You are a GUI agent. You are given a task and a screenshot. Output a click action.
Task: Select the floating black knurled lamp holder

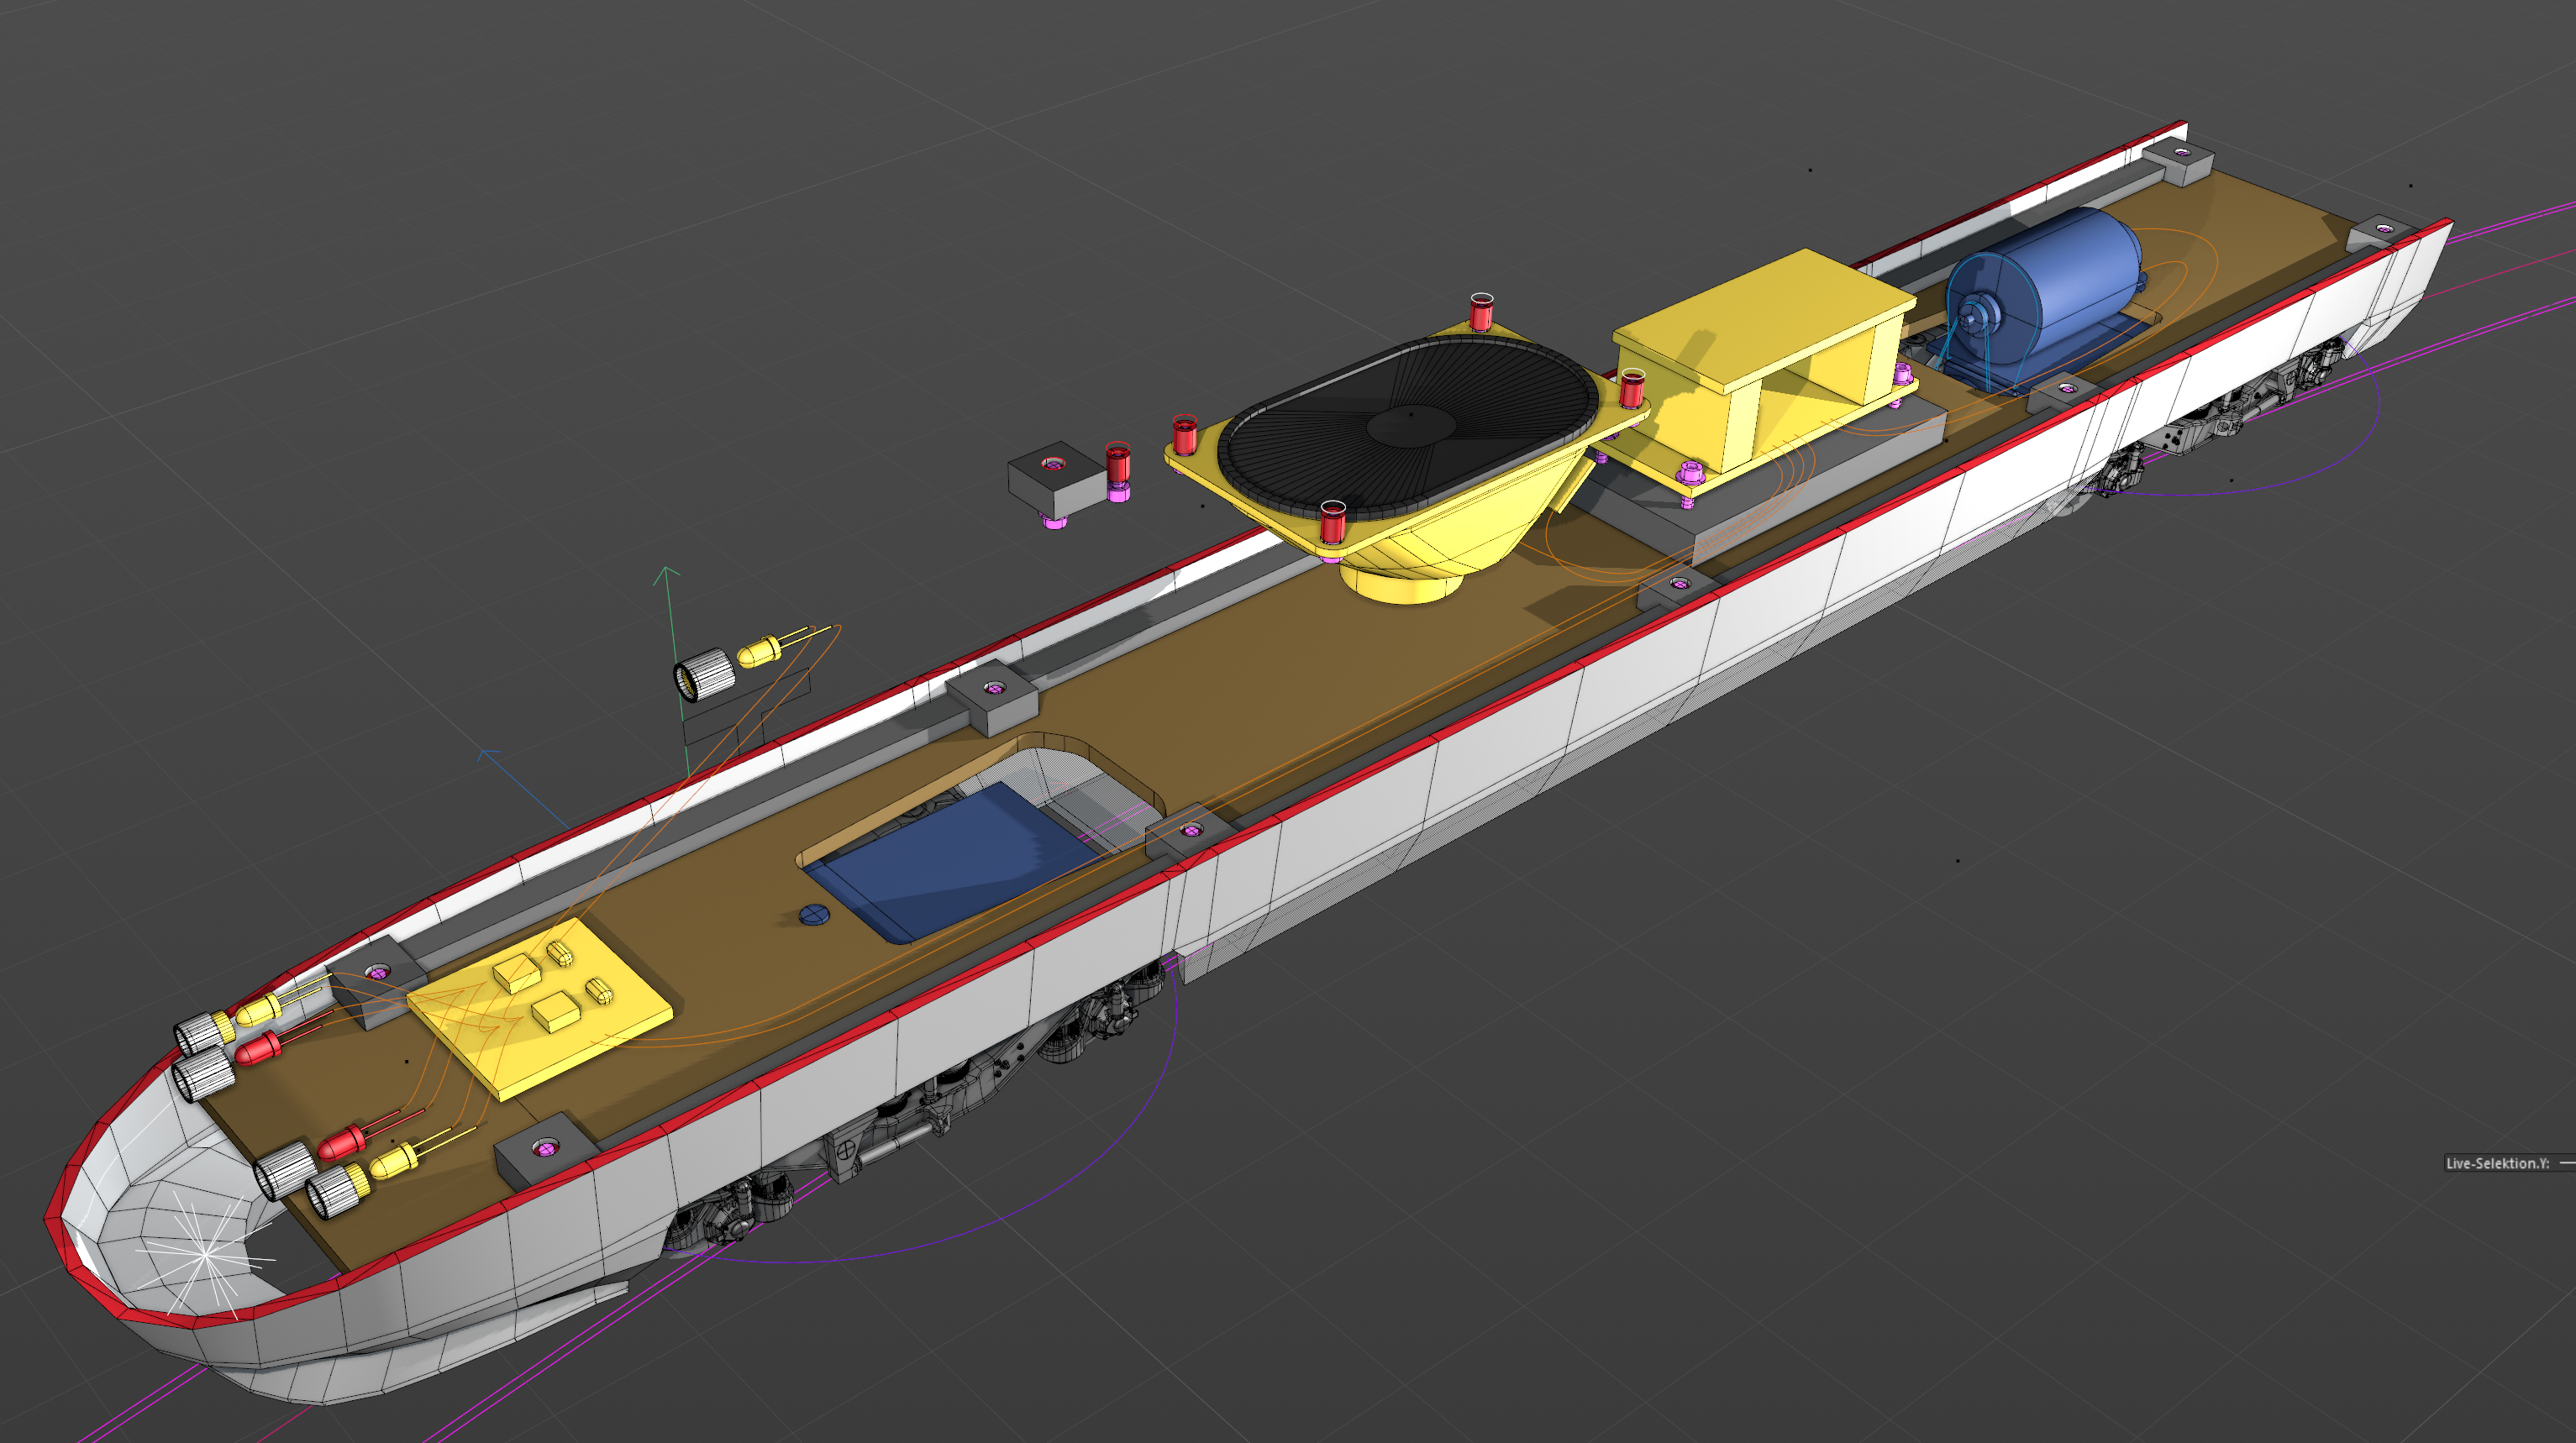coord(704,676)
